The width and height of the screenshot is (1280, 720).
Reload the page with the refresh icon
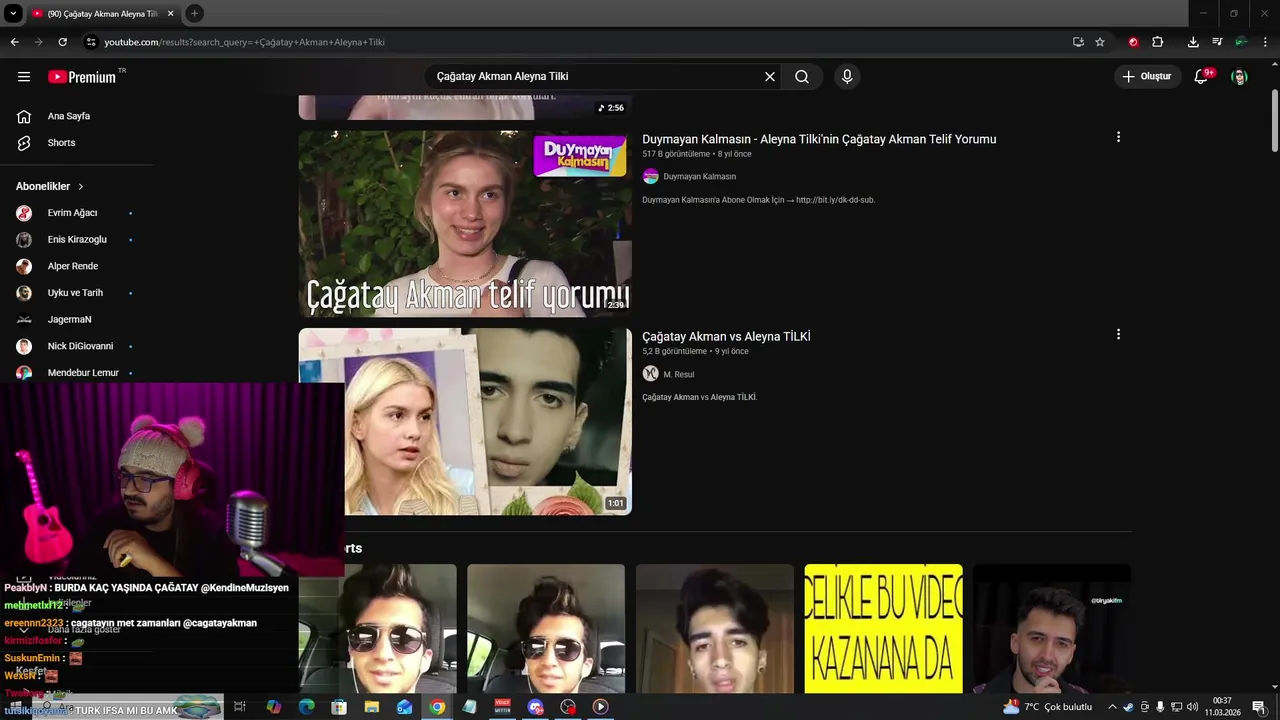pos(62,42)
